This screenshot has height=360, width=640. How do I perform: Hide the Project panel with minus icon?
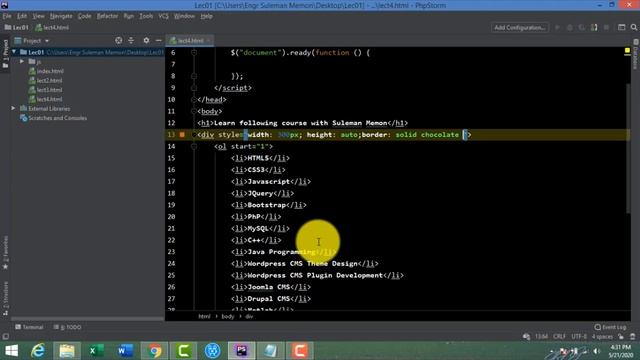coord(158,40)
